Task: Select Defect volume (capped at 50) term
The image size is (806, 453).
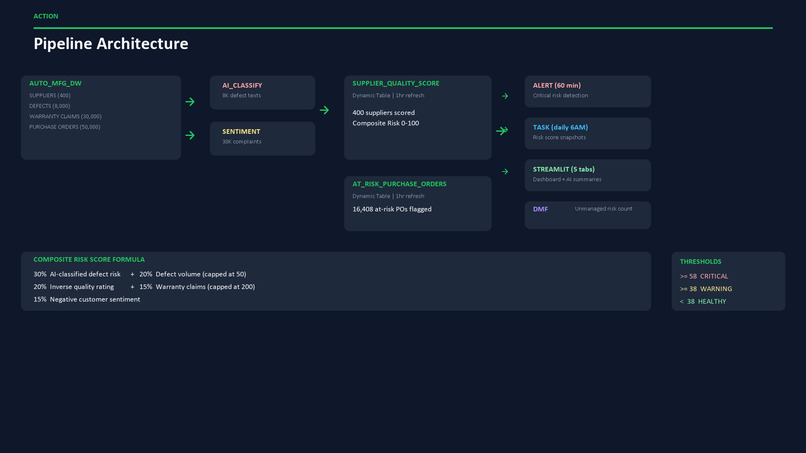Action: 201,275
